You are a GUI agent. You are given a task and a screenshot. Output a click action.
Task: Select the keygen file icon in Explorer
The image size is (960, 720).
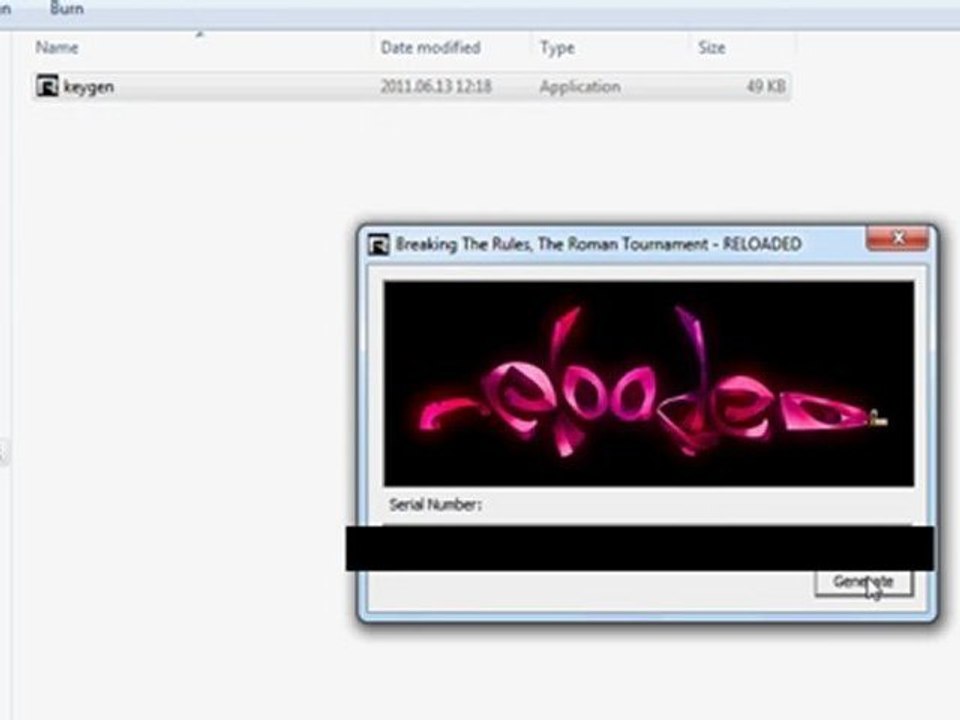47,86
